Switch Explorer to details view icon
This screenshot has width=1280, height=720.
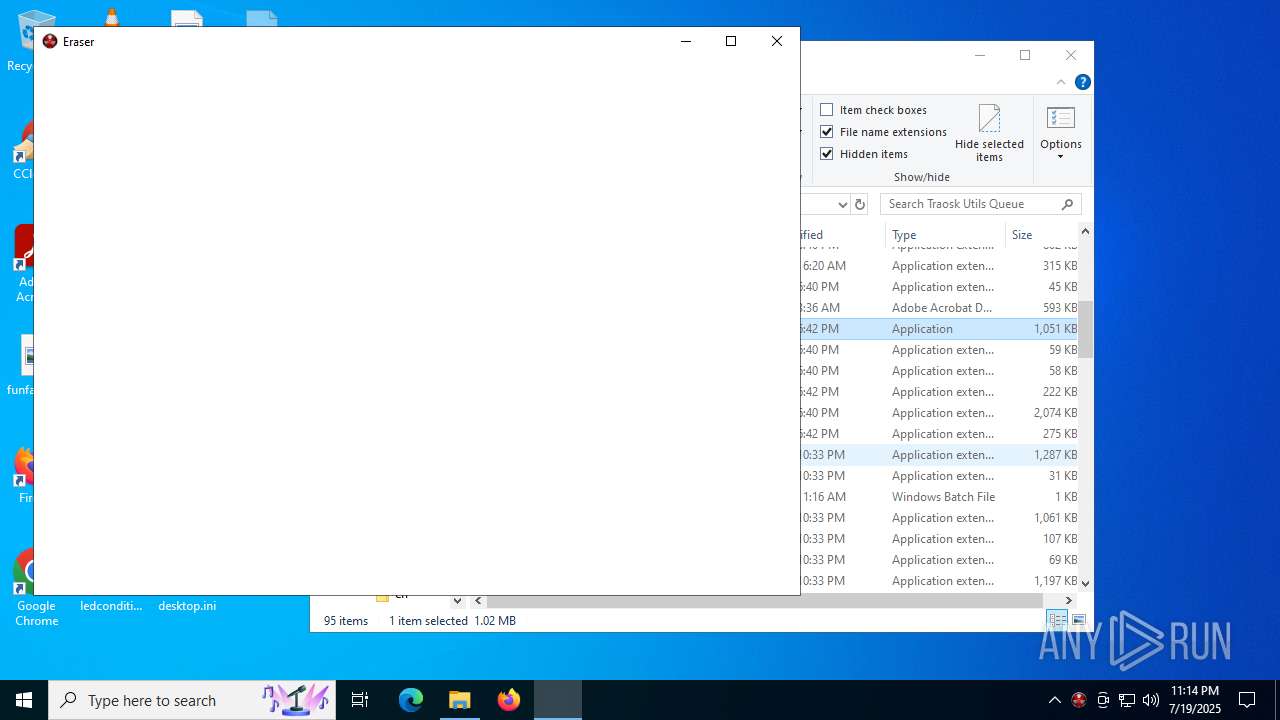pos(1057,621)
